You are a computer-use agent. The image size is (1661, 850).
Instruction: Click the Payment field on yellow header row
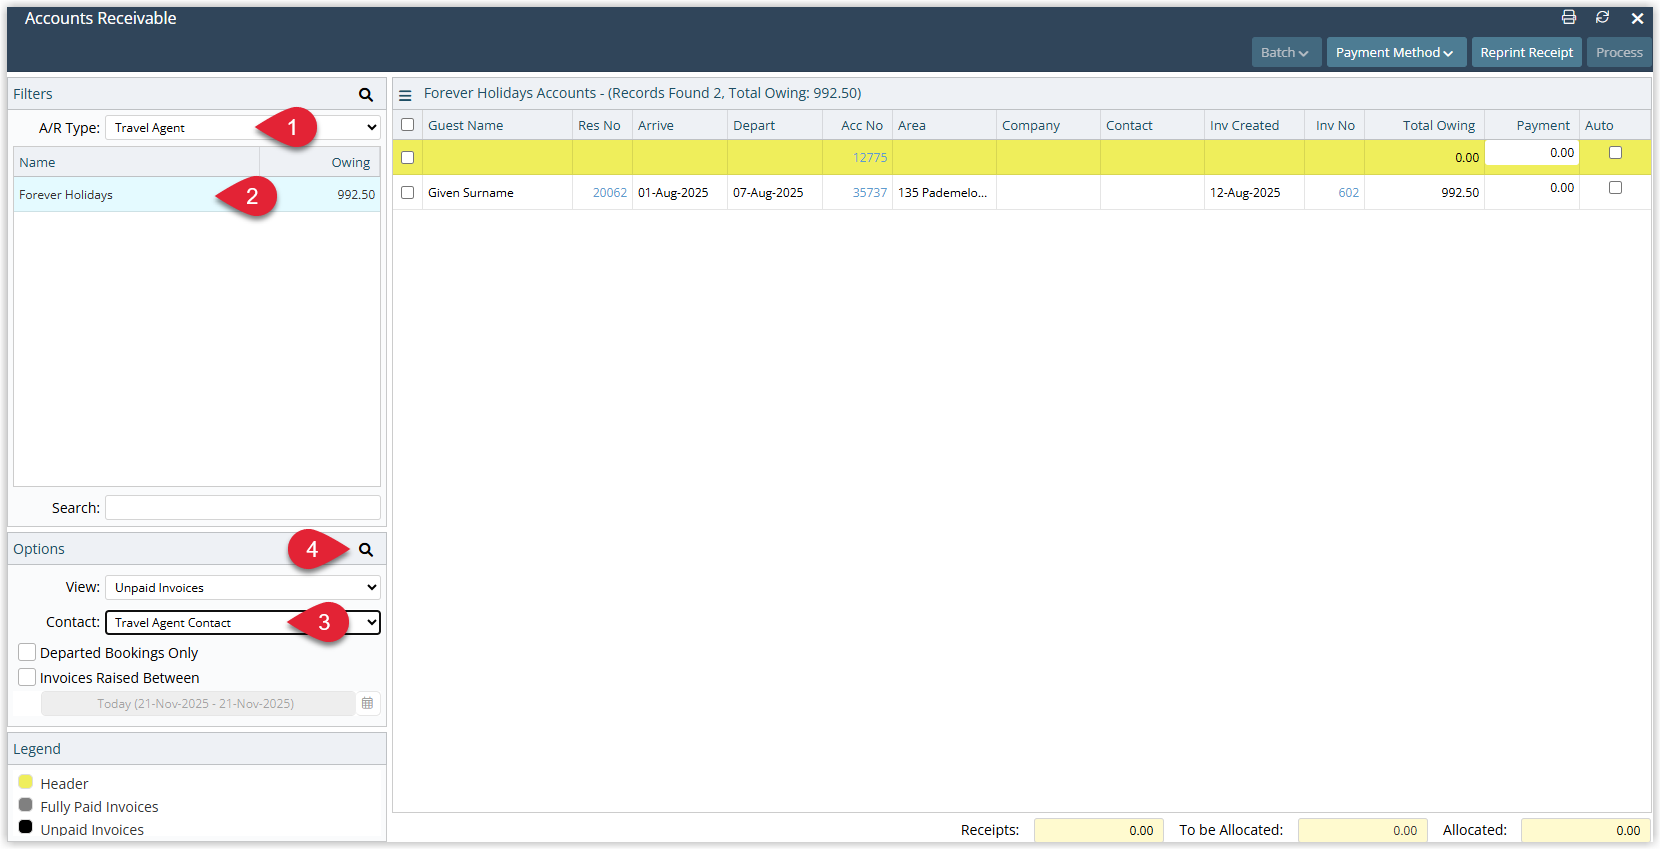(1532, 152)
